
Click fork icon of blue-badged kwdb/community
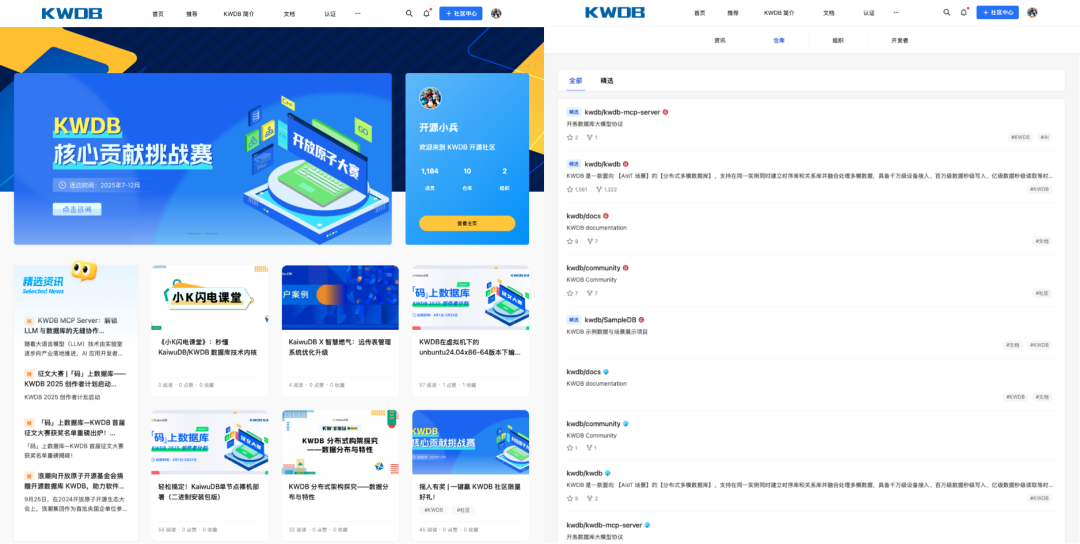[590, 448]
